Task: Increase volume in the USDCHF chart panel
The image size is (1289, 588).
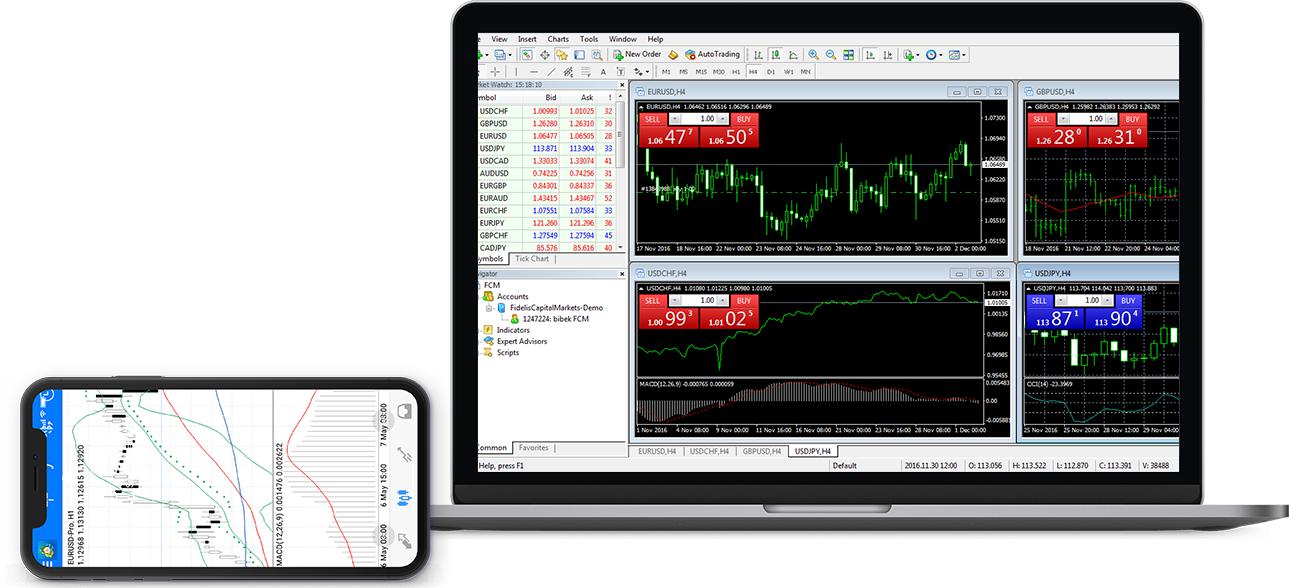Action: tap(723, 301)
